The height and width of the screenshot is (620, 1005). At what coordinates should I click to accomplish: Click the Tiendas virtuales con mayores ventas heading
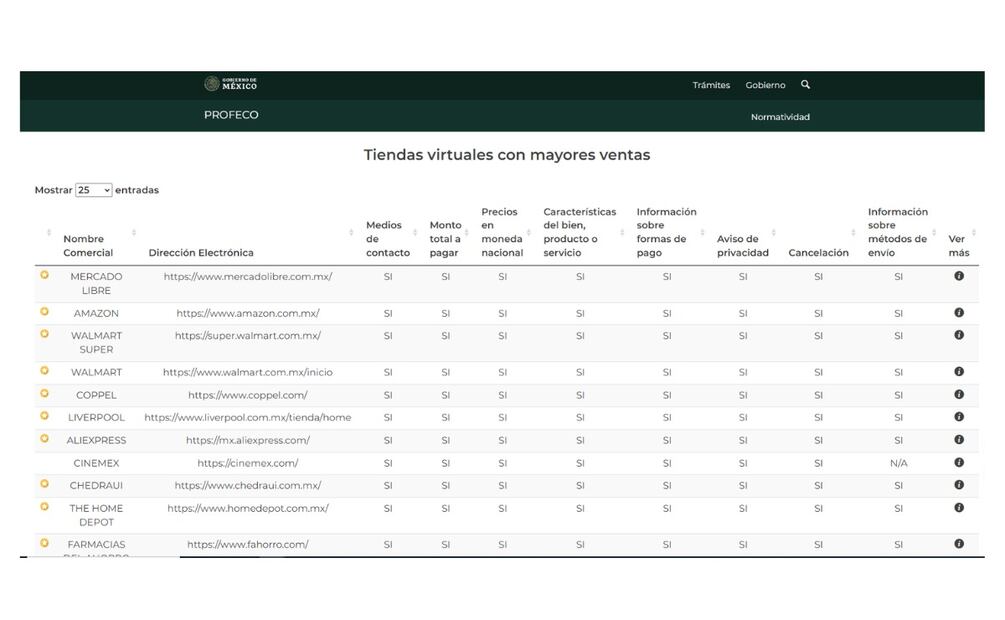click(x=507, y=155)
